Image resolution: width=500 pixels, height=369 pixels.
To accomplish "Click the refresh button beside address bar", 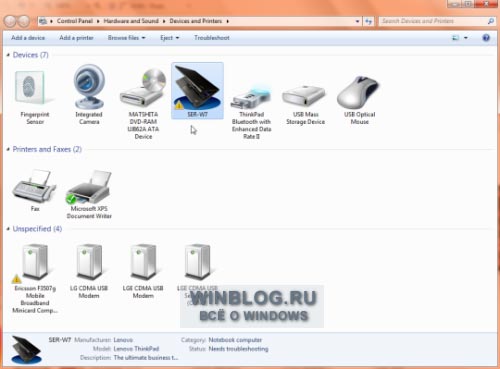I will coord(368,21).
